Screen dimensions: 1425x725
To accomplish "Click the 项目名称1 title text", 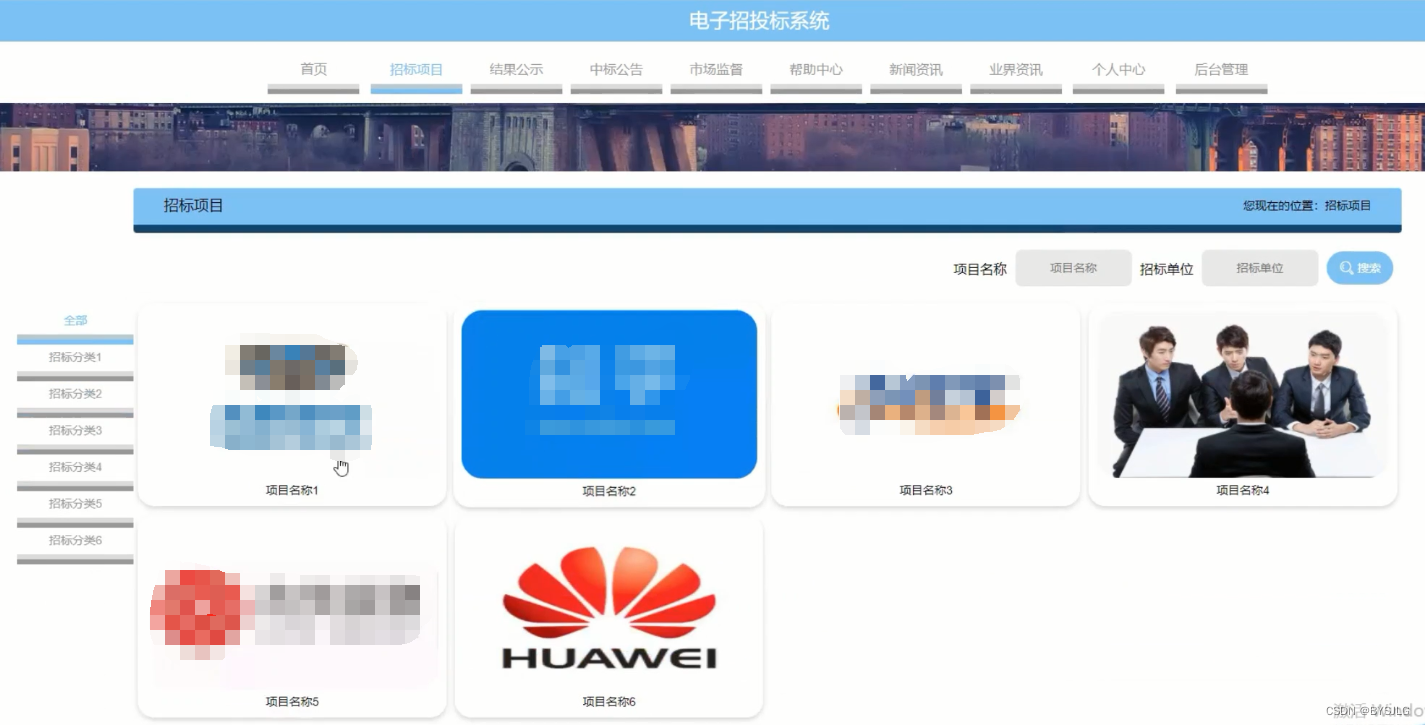I will pos(292,491).
